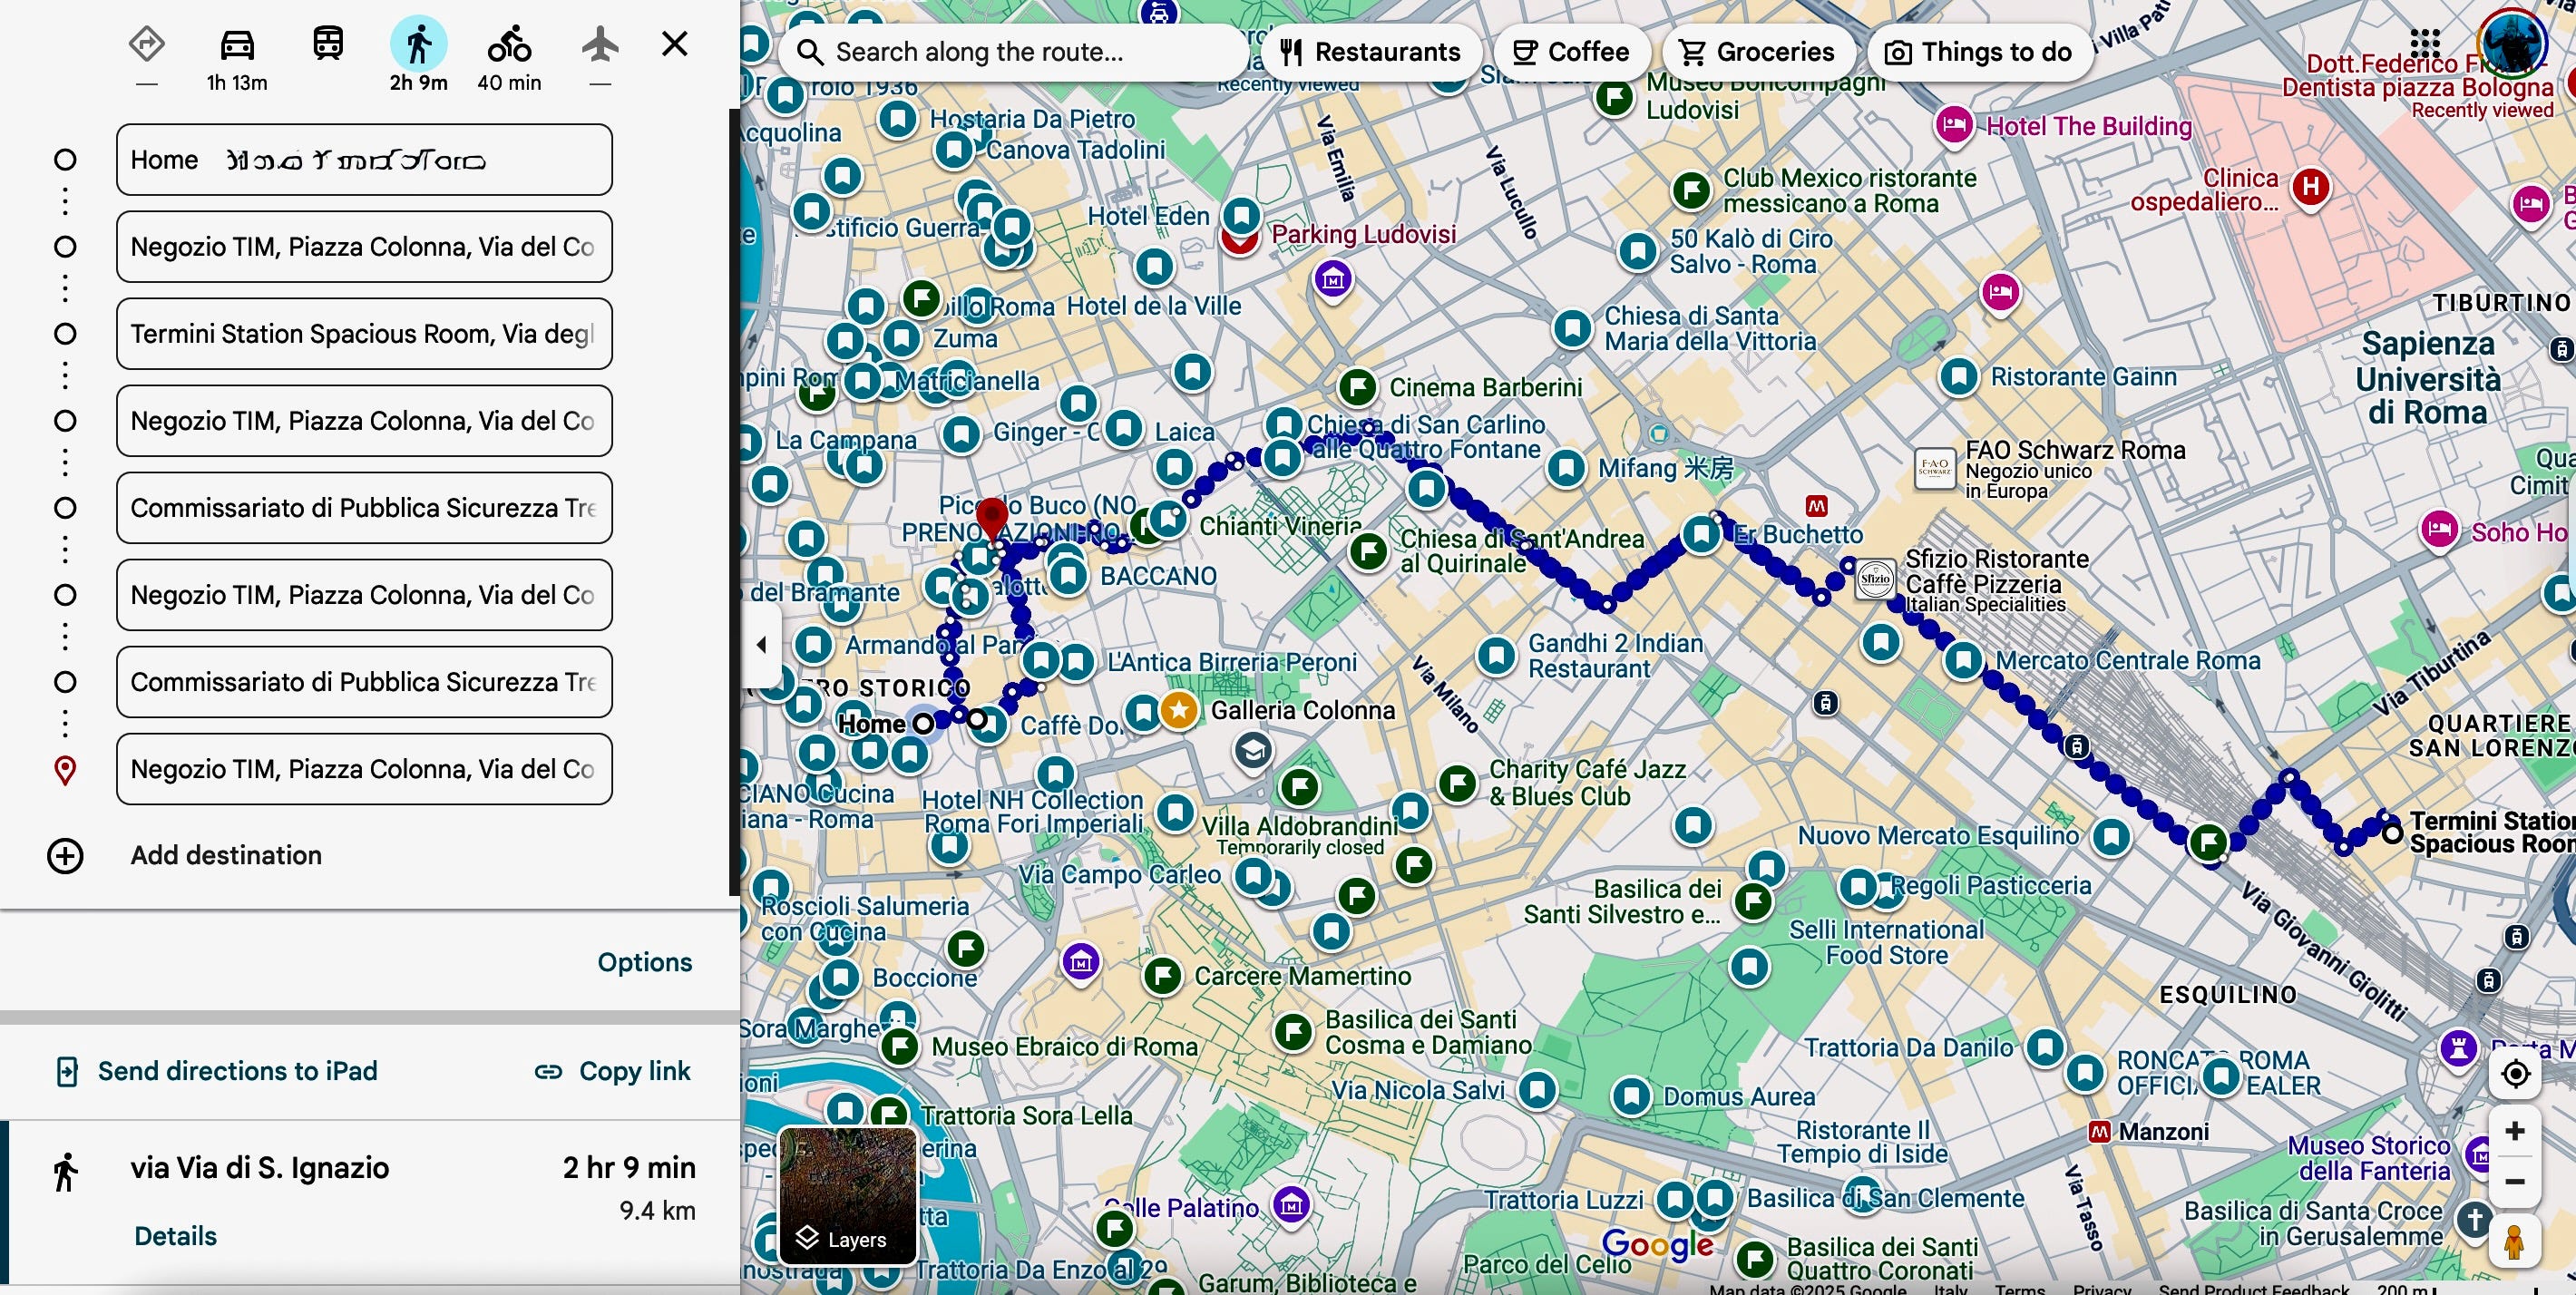The height and width of the screenshot is (1295, 2576).
Task: Click Send Product Feedback link
Action: click(2253, 1288)
